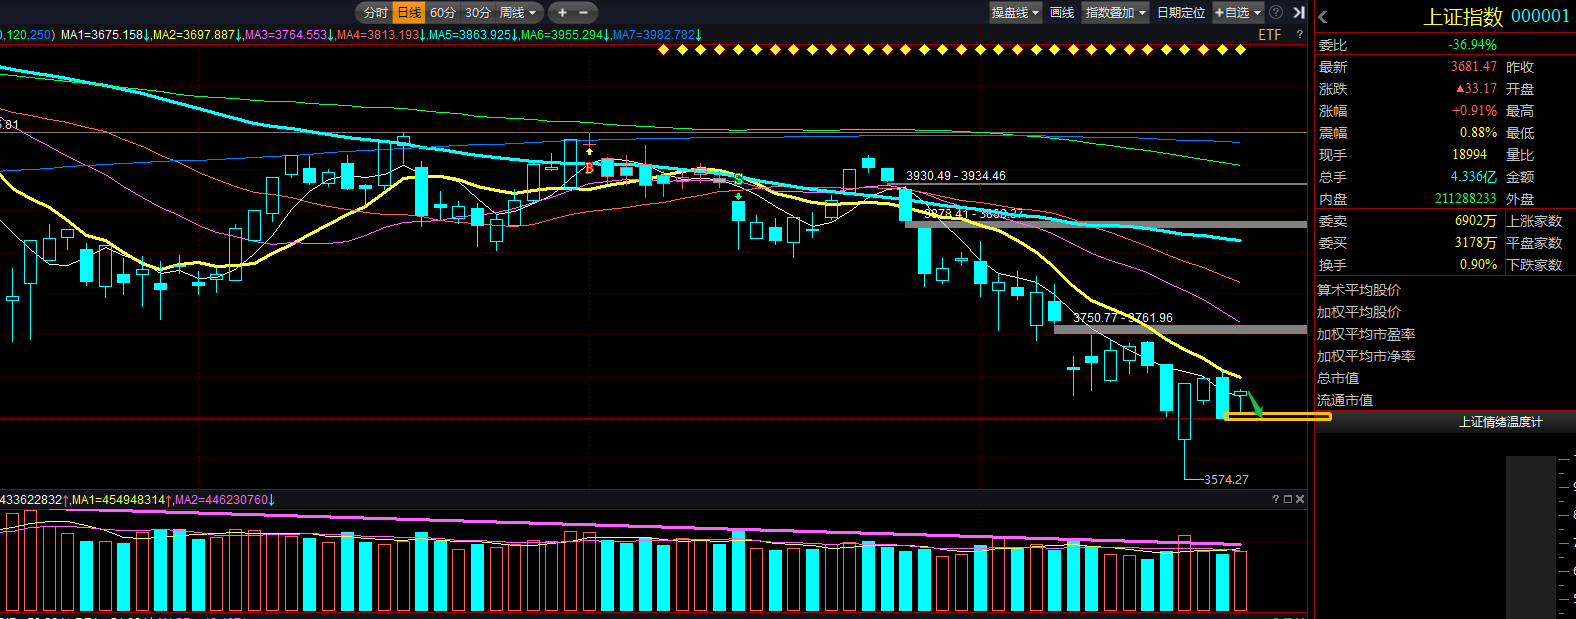Open the 周线 period dropdown
The width and height of the screenshot is (1576, 619).
pos(518,13)
